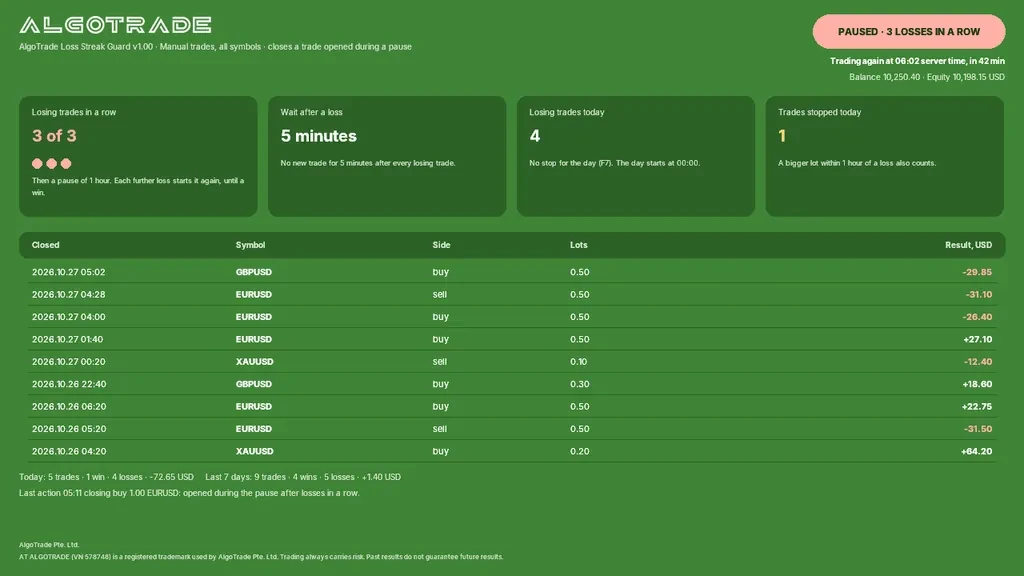
Task: Click the ALGOTRADE logo
Action: coord(115,25)
